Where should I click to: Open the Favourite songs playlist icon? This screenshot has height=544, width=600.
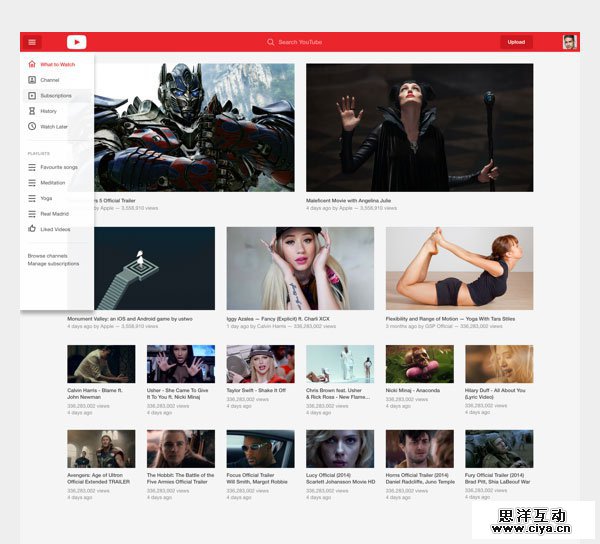tap(32, 167)
